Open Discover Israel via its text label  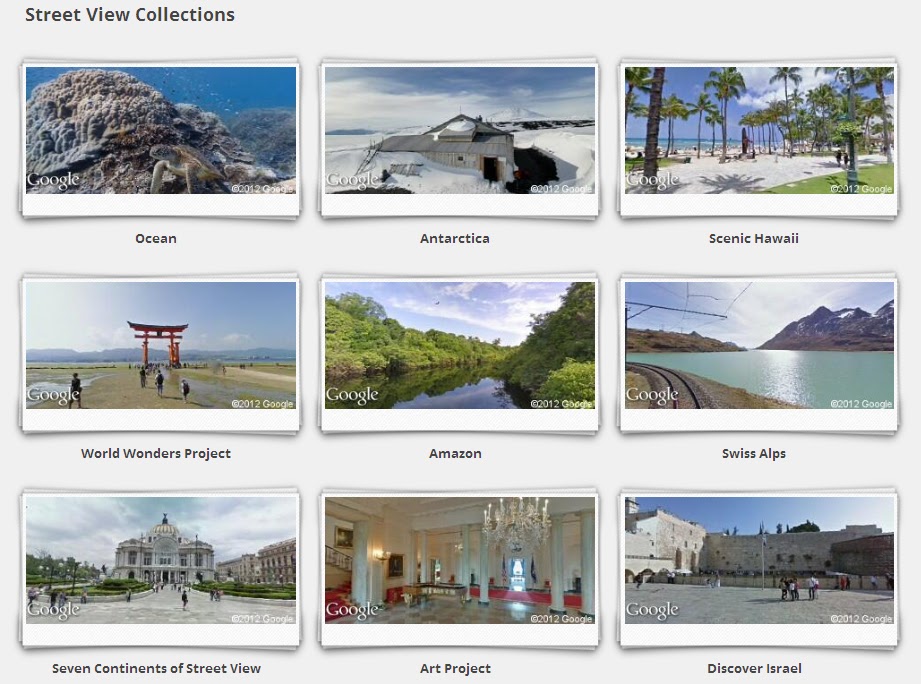753,668
